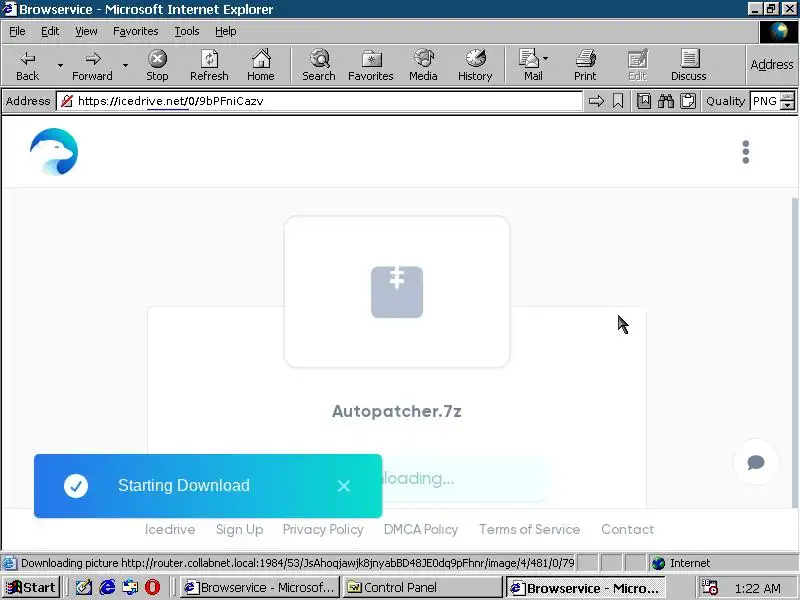
Task: Click the Downloading... button
Action: [464, 479]
